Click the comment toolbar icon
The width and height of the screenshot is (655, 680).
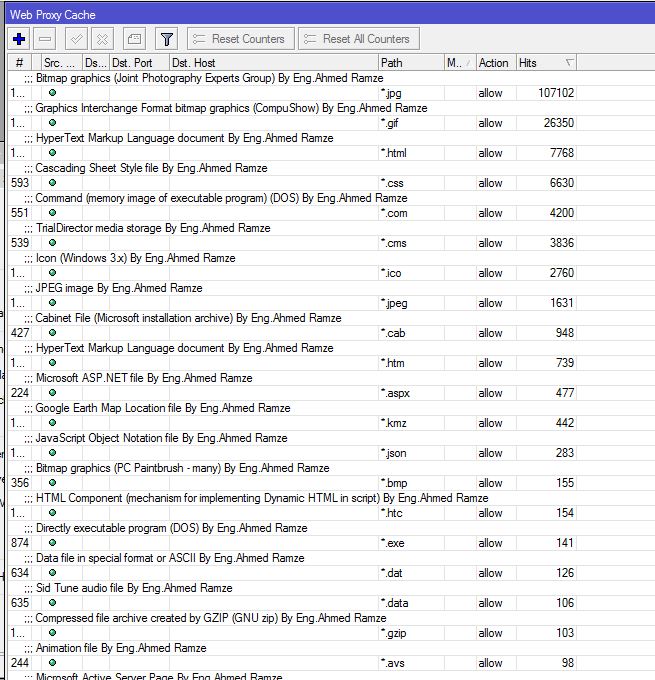click(134, 39)
